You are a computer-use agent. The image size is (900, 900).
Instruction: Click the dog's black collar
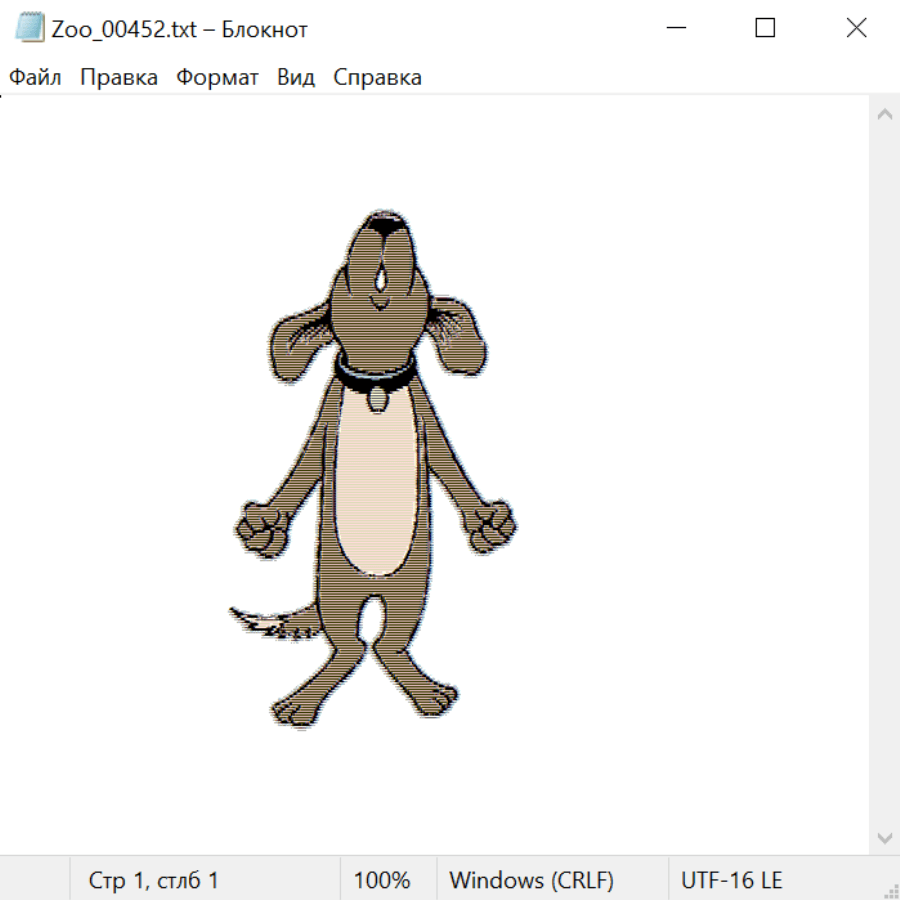coord(375,373)
